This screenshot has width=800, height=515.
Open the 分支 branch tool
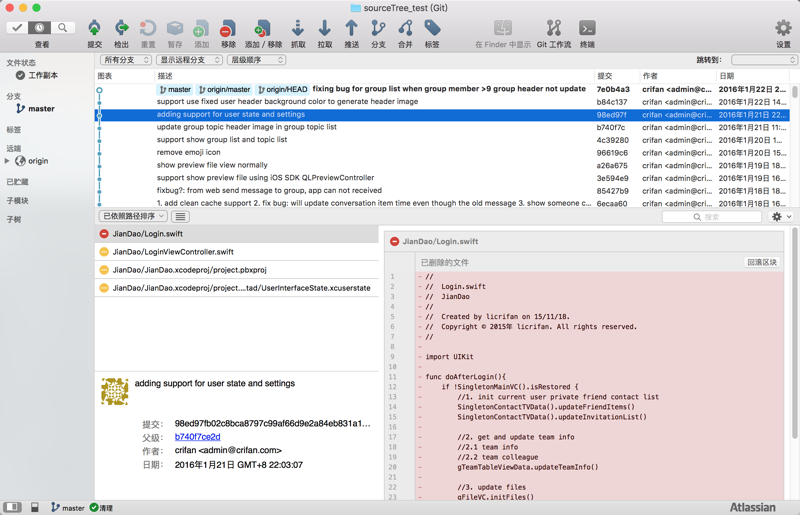378,29
